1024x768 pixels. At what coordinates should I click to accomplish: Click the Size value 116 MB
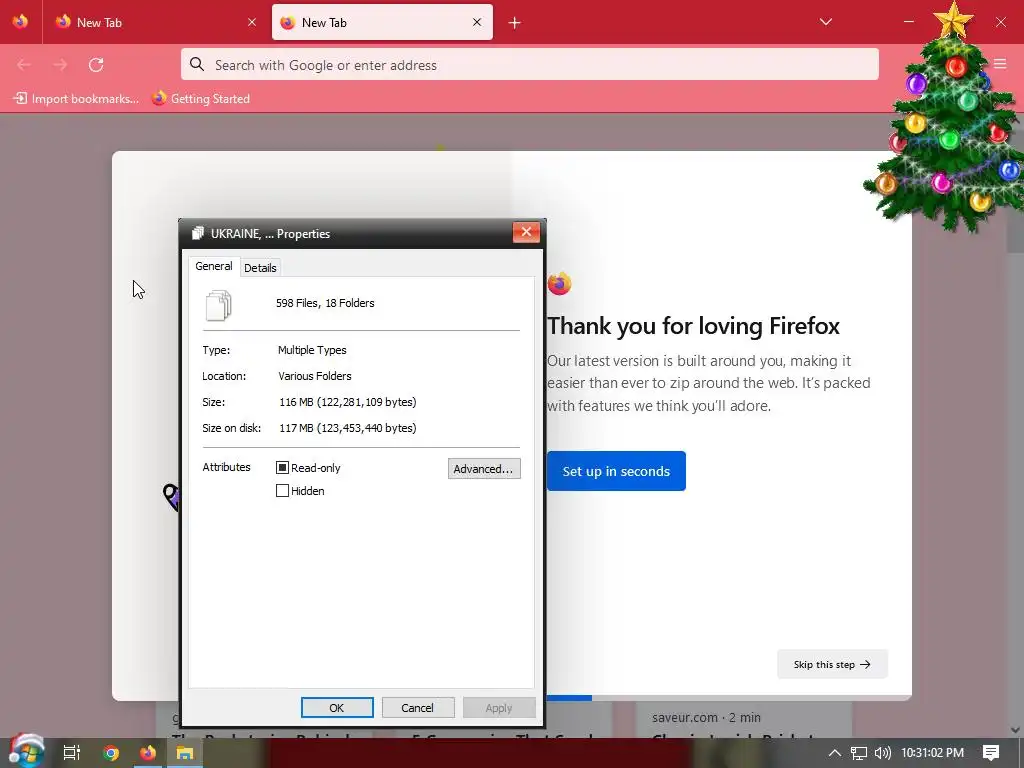coord(347,402)
